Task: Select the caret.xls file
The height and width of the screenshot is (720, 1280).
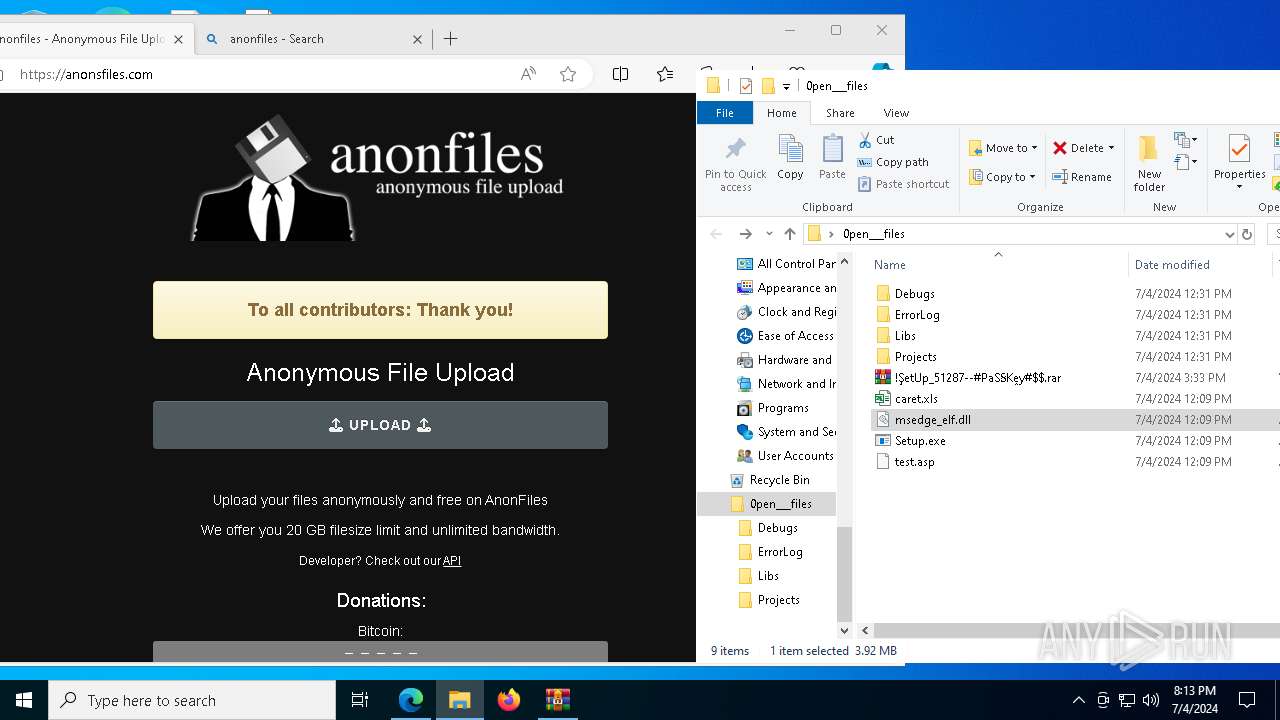Action: (x=916, y=399)
